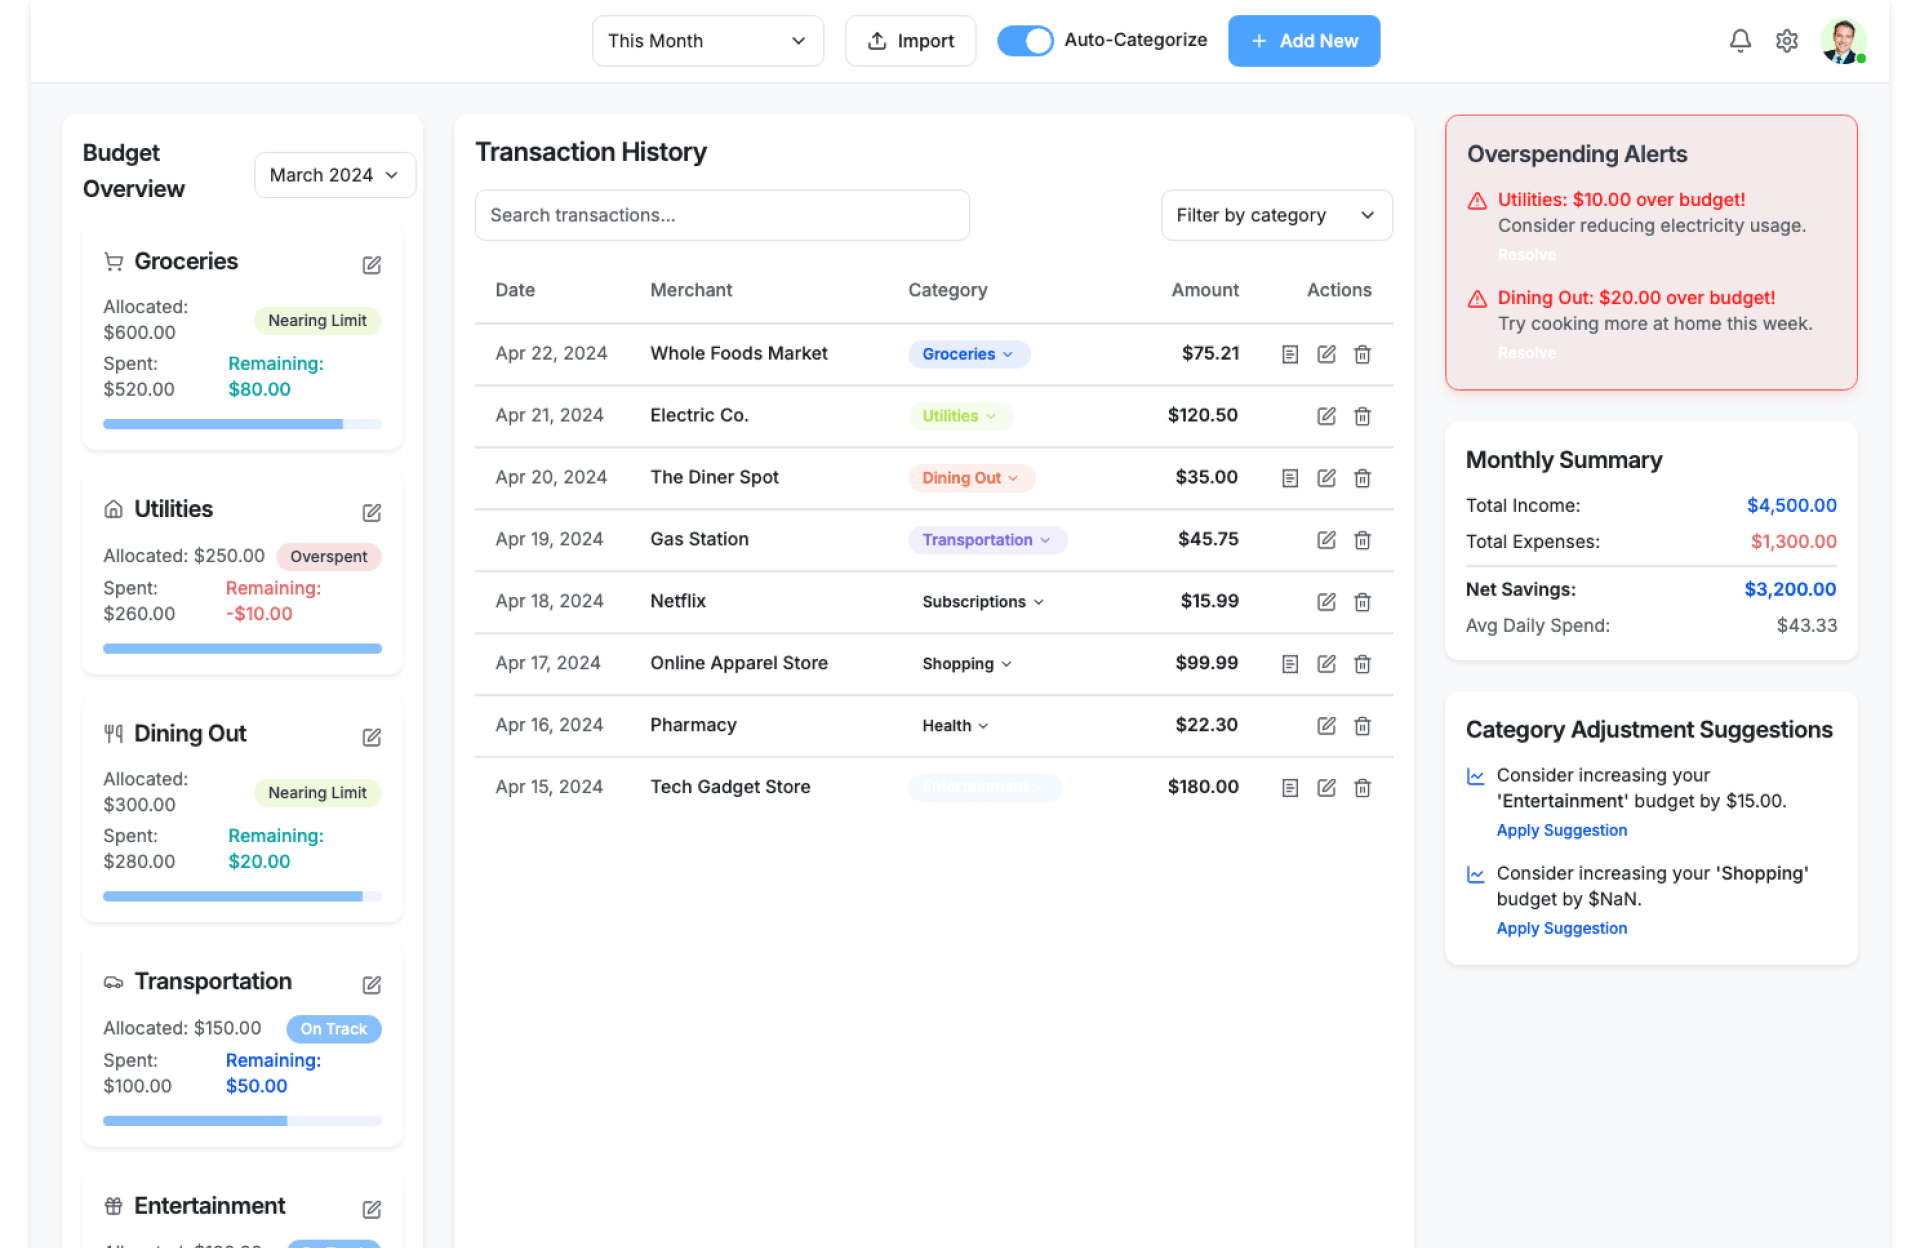Click the Add New button
The width and height of the screenshot is (1920, 1248).
(x=1303, y=41)
